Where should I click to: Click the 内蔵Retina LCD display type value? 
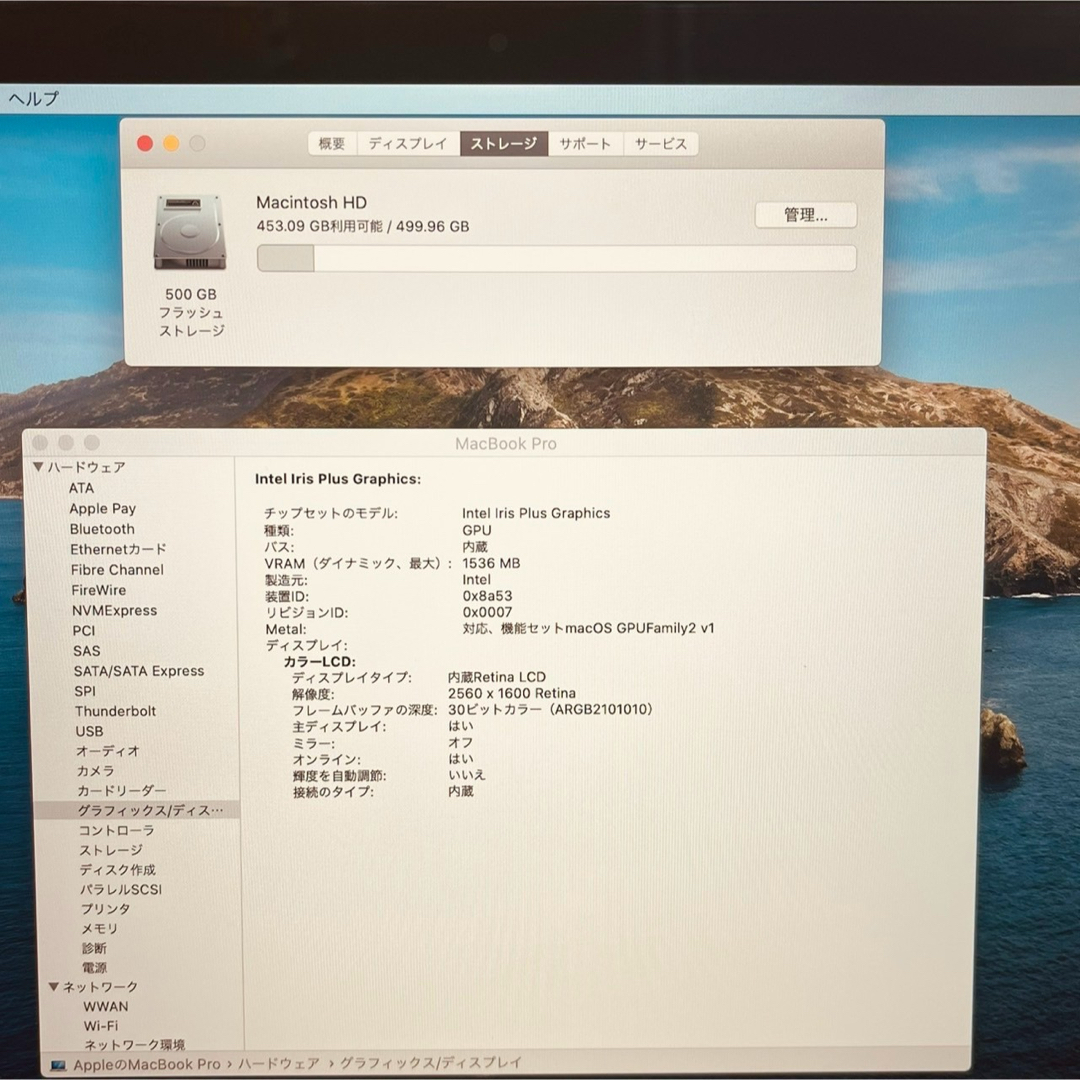497,677
